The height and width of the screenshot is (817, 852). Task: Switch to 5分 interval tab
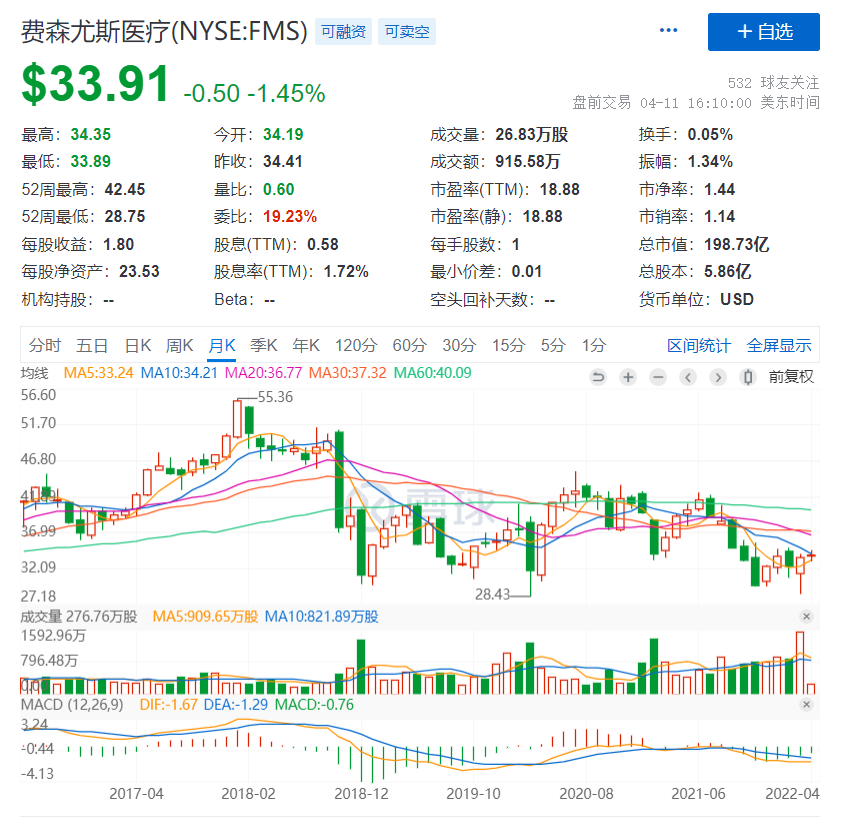coord(553,345)
